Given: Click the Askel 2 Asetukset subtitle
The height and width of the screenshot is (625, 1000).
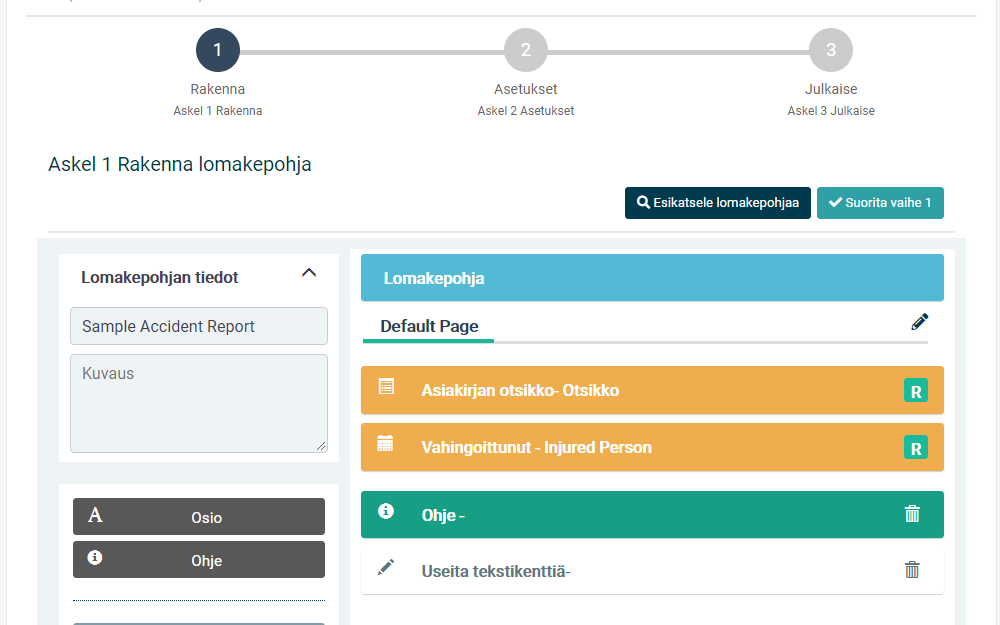Looking at the screenshot, I should pyautogui.click(x=526, y=111).
